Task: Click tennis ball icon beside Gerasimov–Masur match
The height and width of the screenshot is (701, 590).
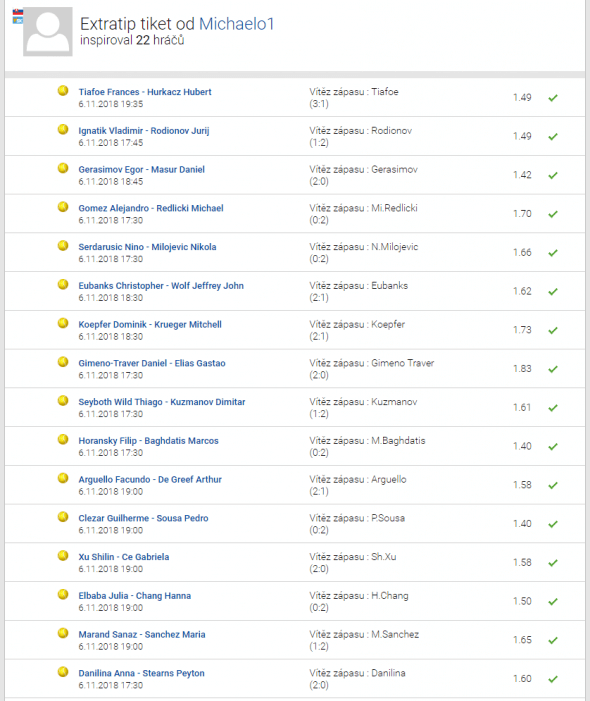Action: tap(63, 168)
